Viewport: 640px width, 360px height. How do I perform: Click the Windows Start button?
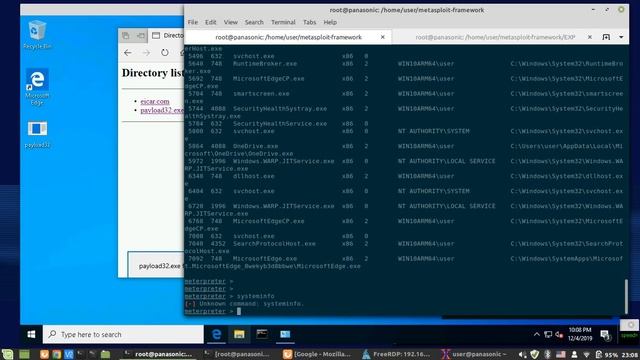[x=31, y=334]
